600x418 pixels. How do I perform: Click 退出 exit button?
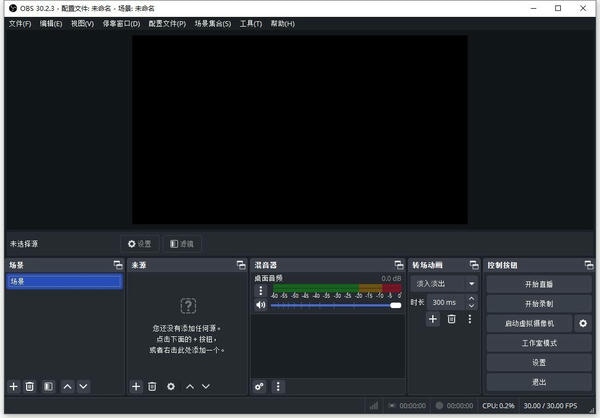pos(539,382)
